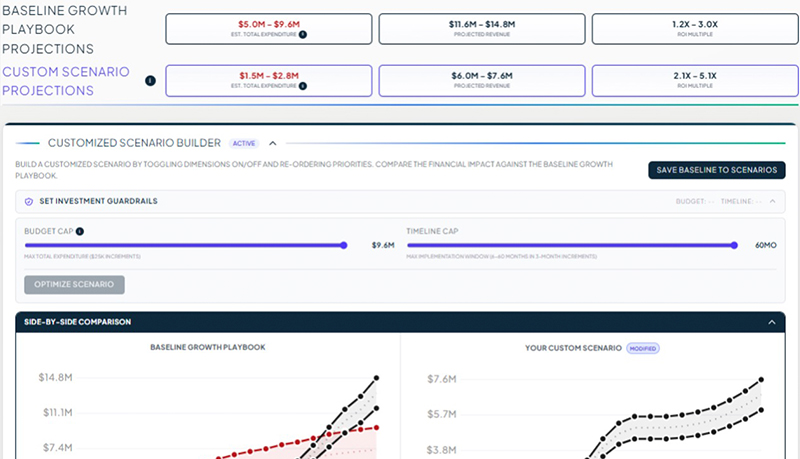
Task: Click the Budget Cap info icon
Action: 80,231
